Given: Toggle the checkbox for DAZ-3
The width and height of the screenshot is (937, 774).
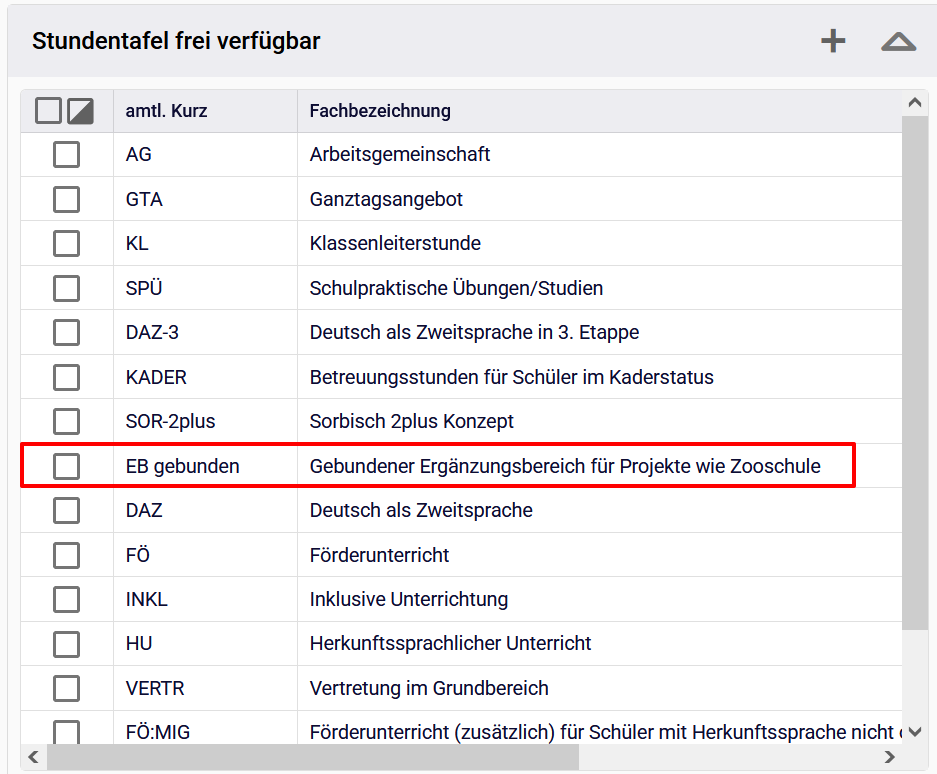Looking at the screenshot, I should (66, 333).
